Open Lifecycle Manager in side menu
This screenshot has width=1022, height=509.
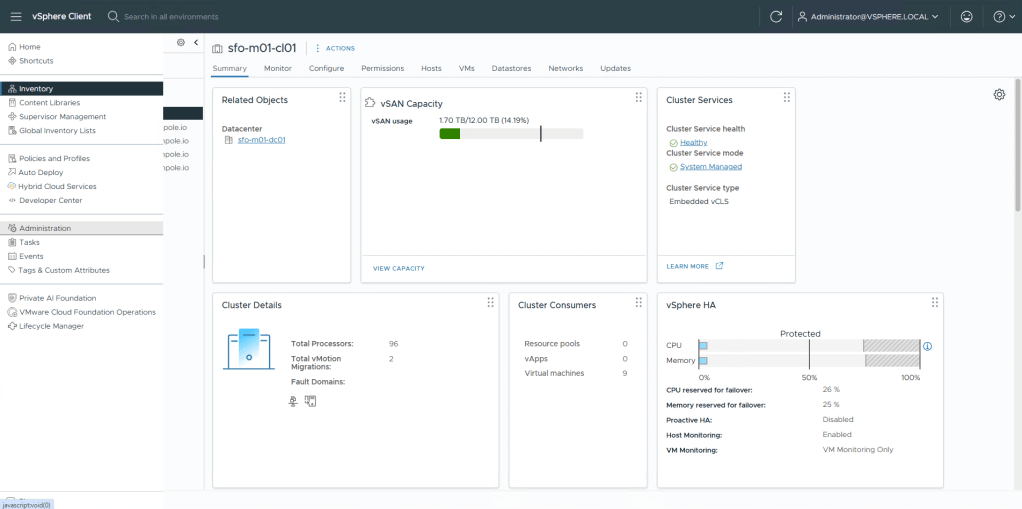(x=51, y=326)
